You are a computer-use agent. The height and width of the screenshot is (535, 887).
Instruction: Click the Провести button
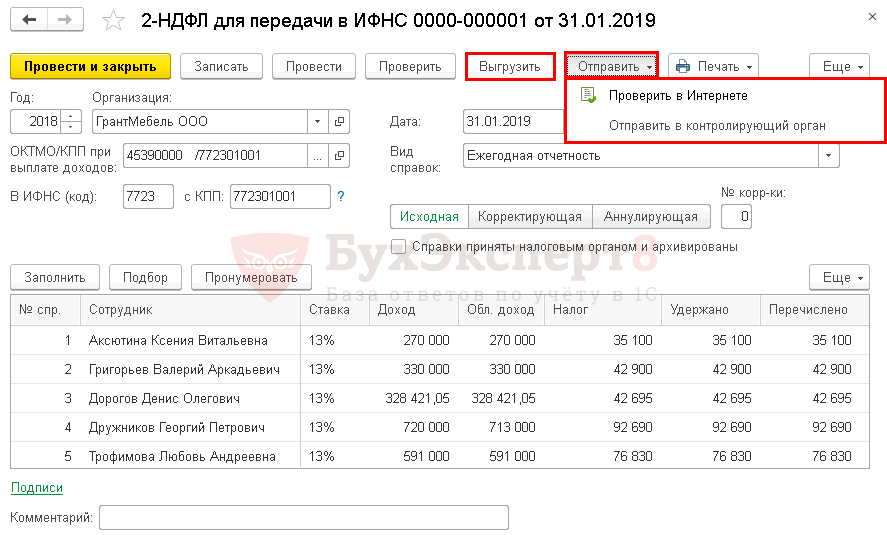[x=313, y=67]
